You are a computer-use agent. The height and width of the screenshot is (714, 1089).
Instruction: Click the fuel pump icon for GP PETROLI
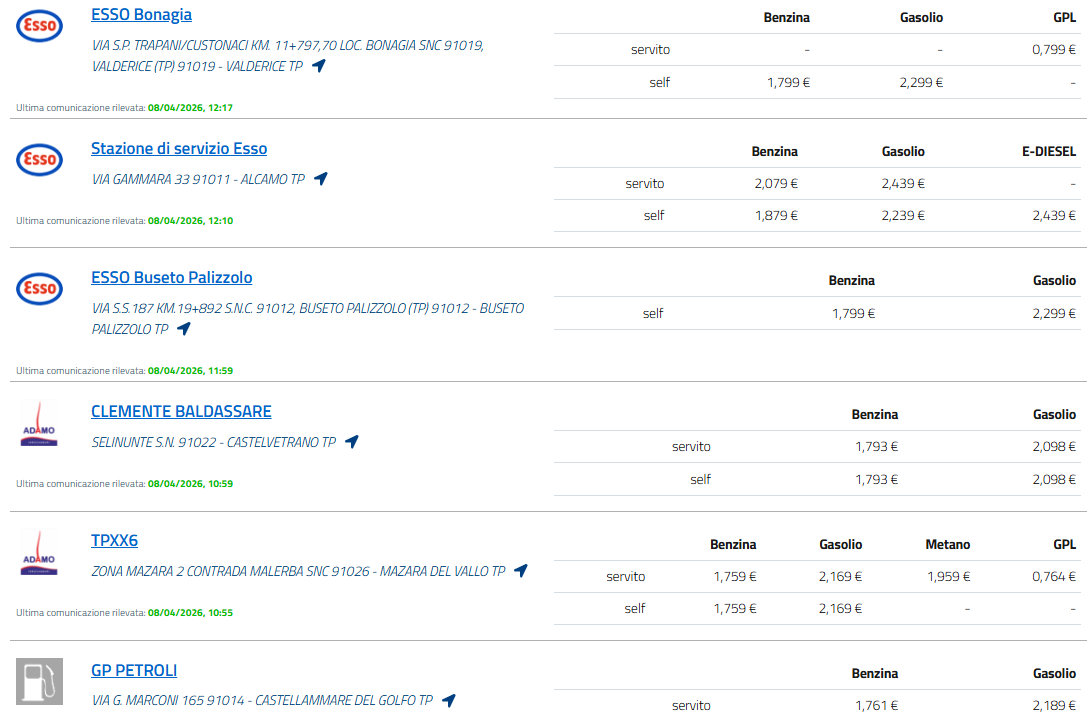[40, 681]
